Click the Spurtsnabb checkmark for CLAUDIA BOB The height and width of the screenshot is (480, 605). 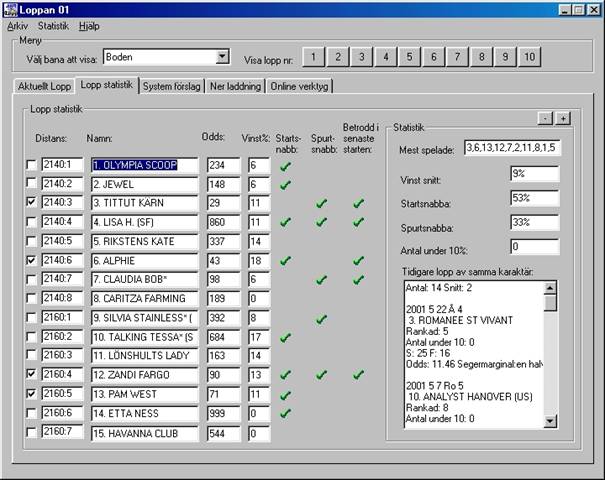point(321,280)
